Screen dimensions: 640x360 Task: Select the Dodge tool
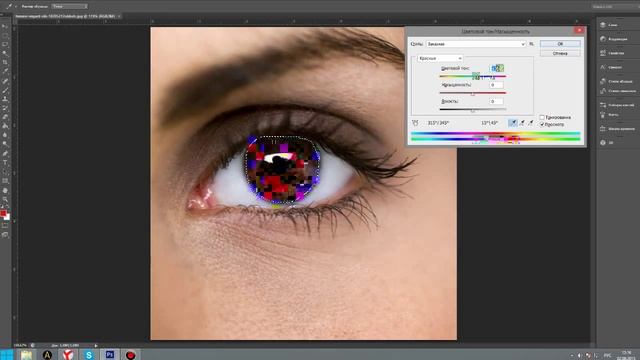point(5,144)
